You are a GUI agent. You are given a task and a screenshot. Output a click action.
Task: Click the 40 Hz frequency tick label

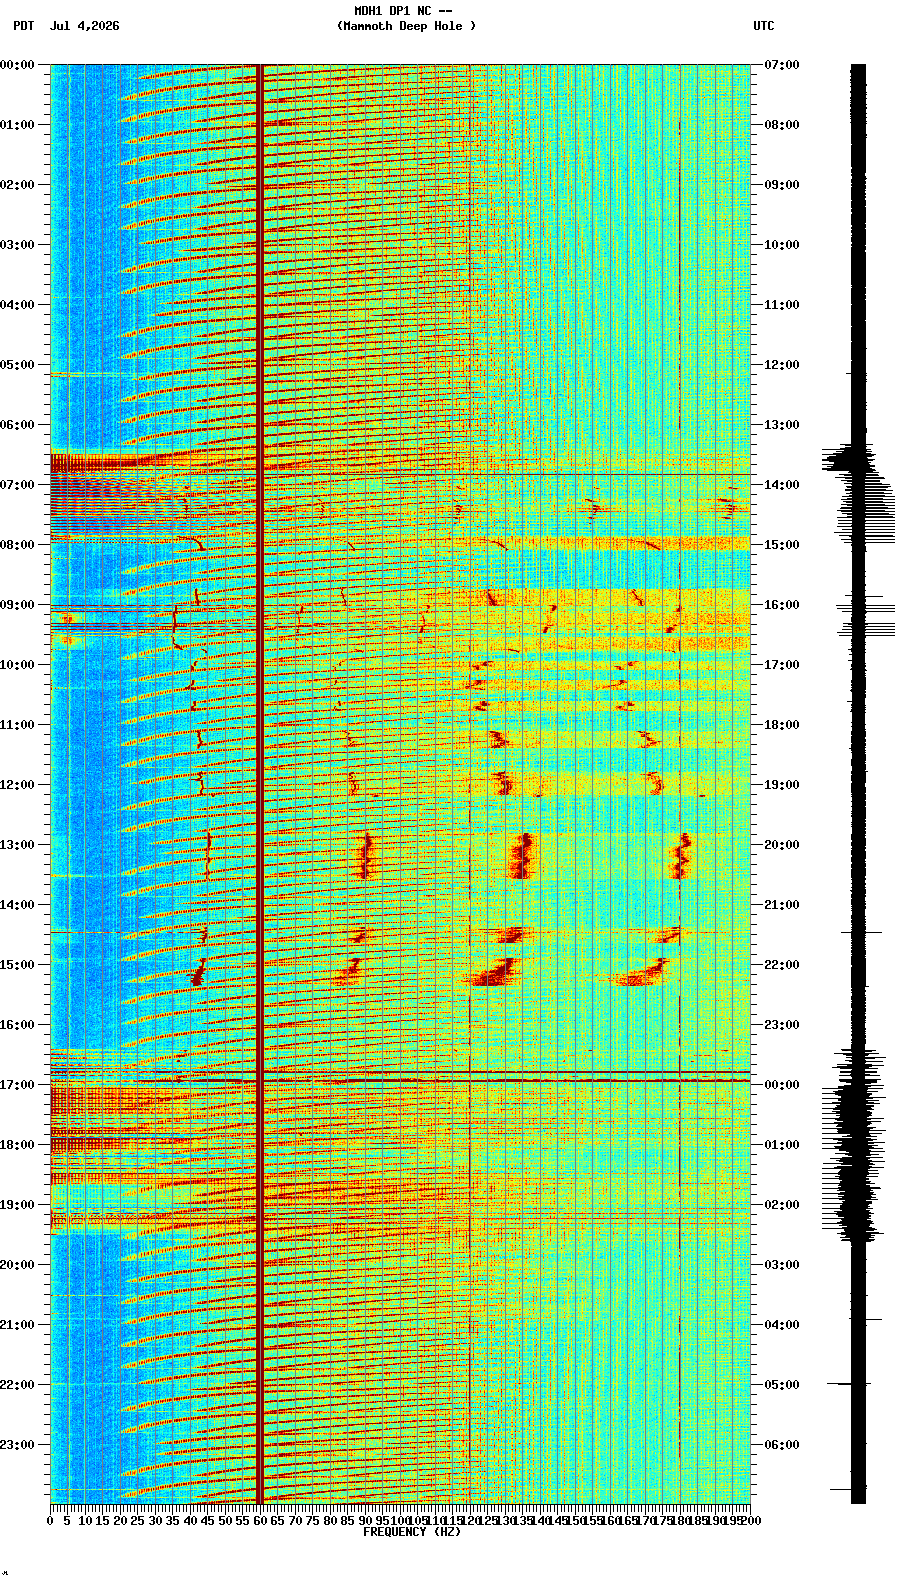pos(190,1521)
